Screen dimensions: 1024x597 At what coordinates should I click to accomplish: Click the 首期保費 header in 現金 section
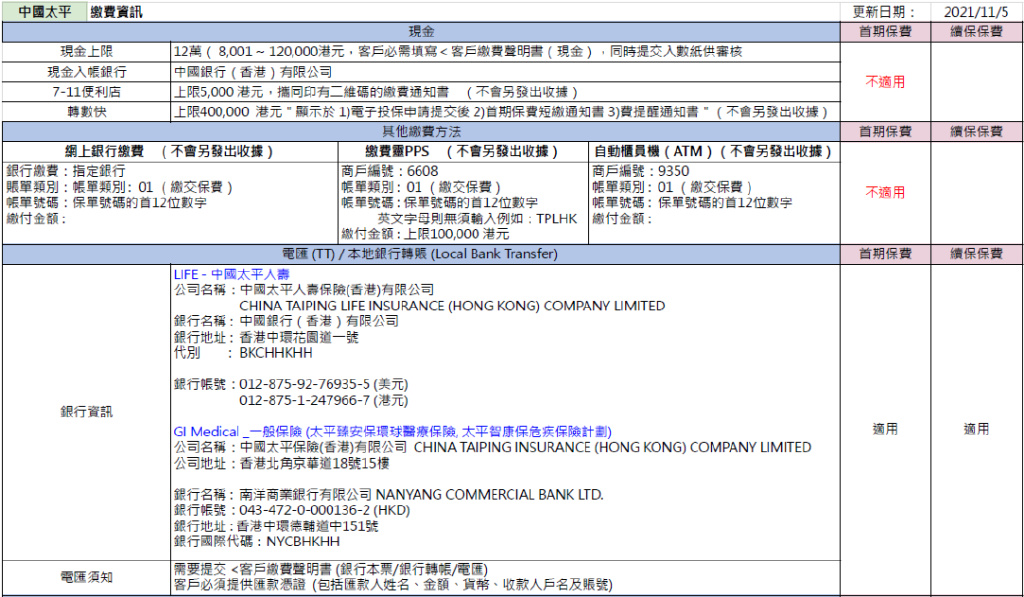[x=885, y=32]
